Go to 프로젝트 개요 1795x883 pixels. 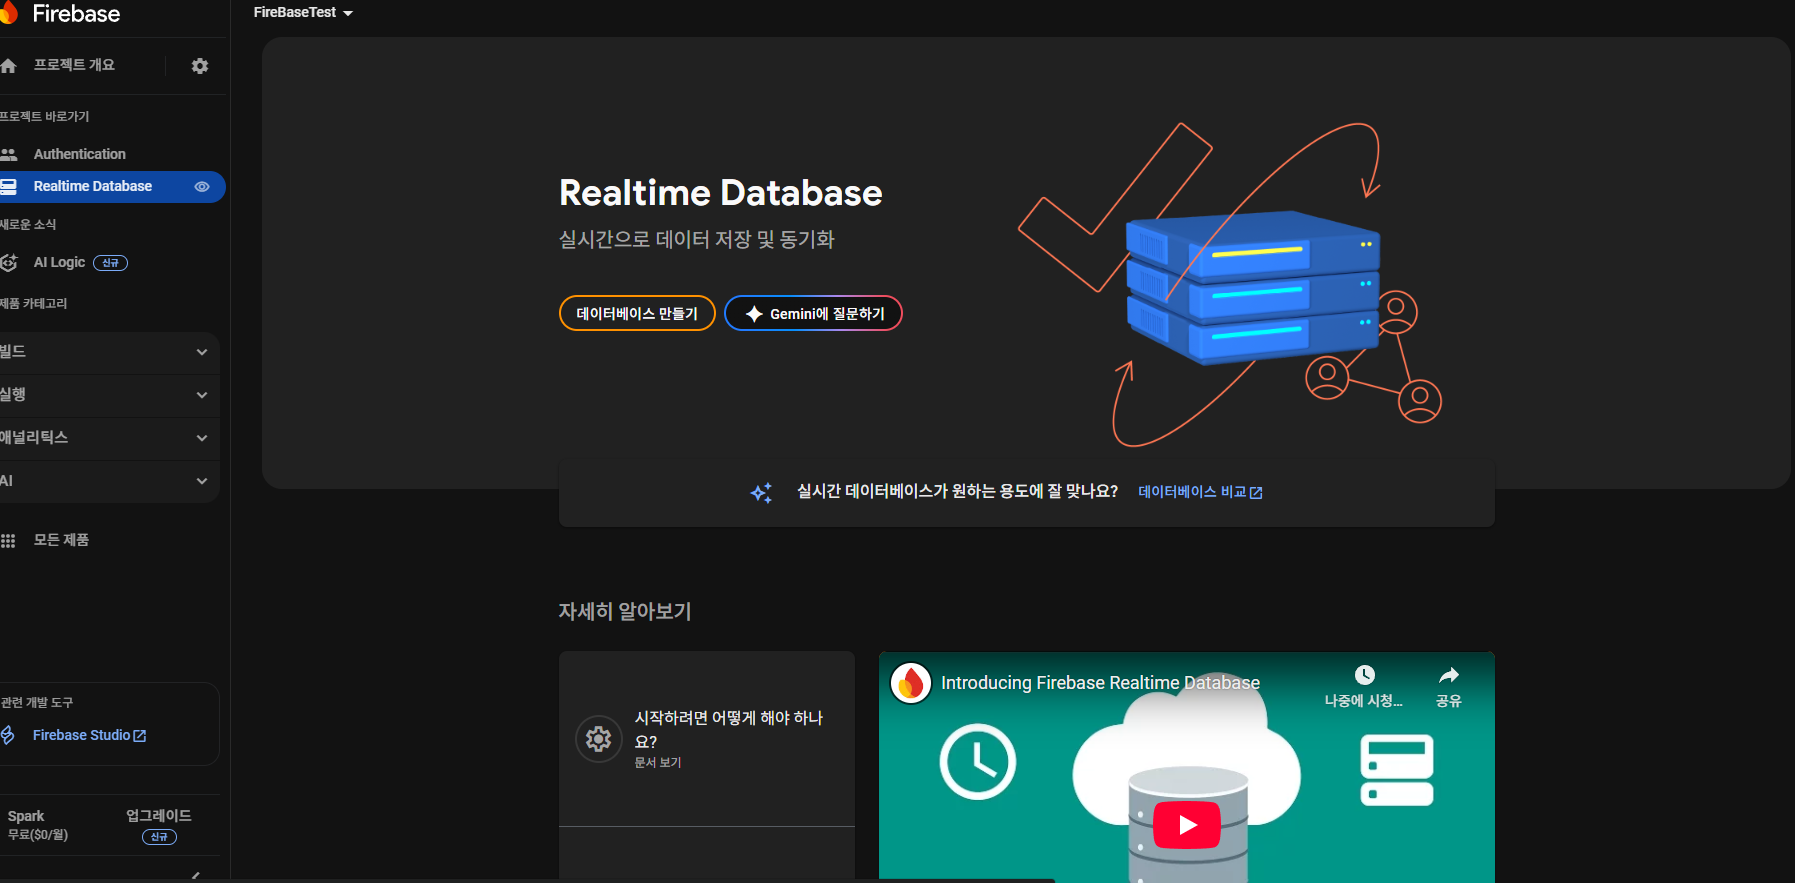(x=74, y=65)
